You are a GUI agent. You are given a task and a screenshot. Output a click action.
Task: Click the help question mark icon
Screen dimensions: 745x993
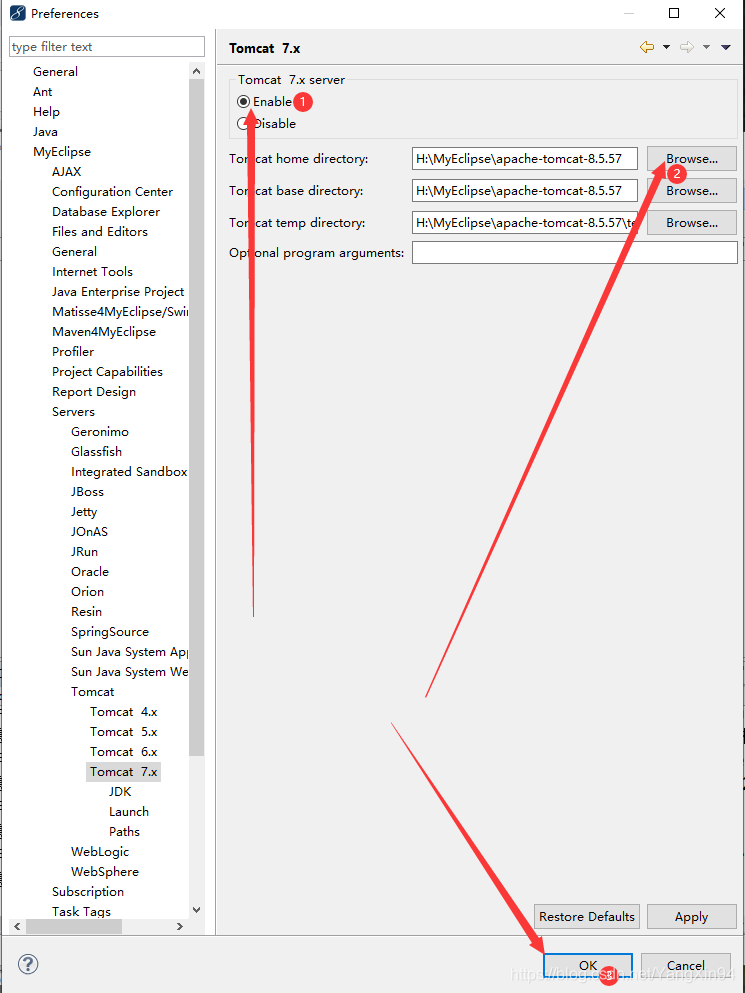point(29,964)
